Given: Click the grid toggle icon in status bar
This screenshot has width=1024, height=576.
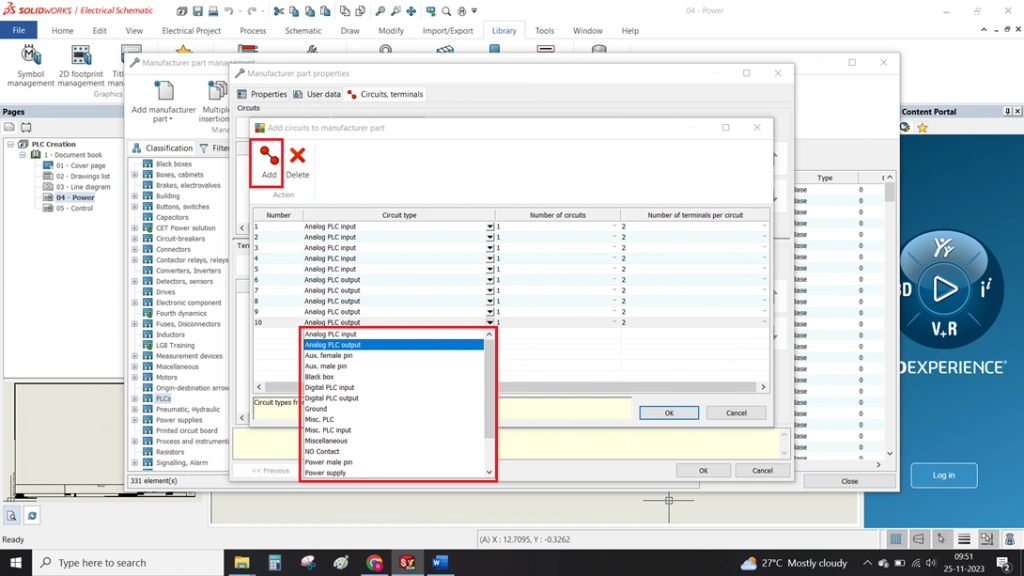Looking at the screenshot, I should click(895, 539).
